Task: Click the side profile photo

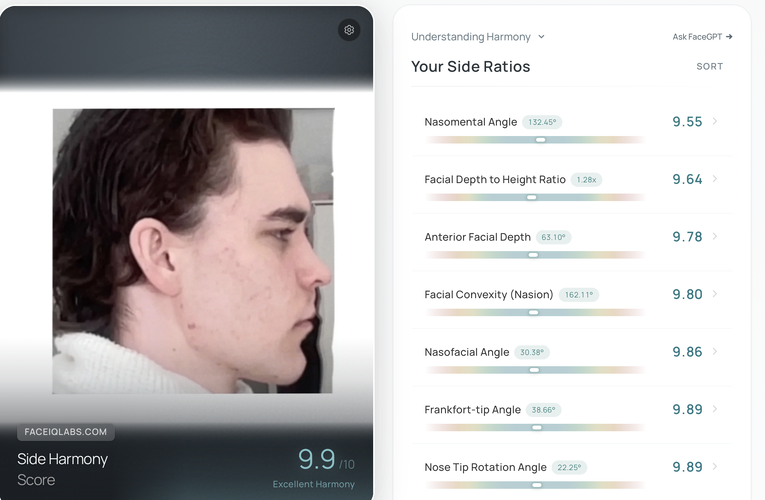Action: [193, 251]
